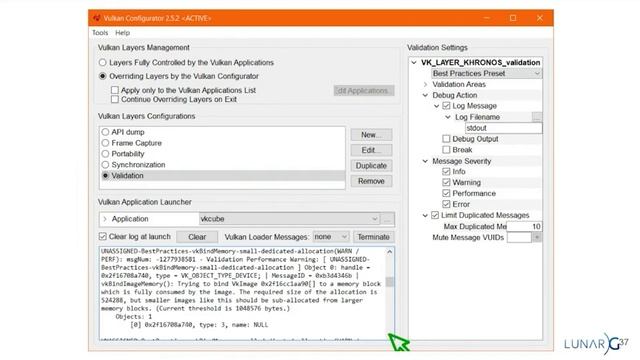The image size is (640, 360).
Task: Open the Best Practices Preset dropdown
Action: tap(487, 73)
